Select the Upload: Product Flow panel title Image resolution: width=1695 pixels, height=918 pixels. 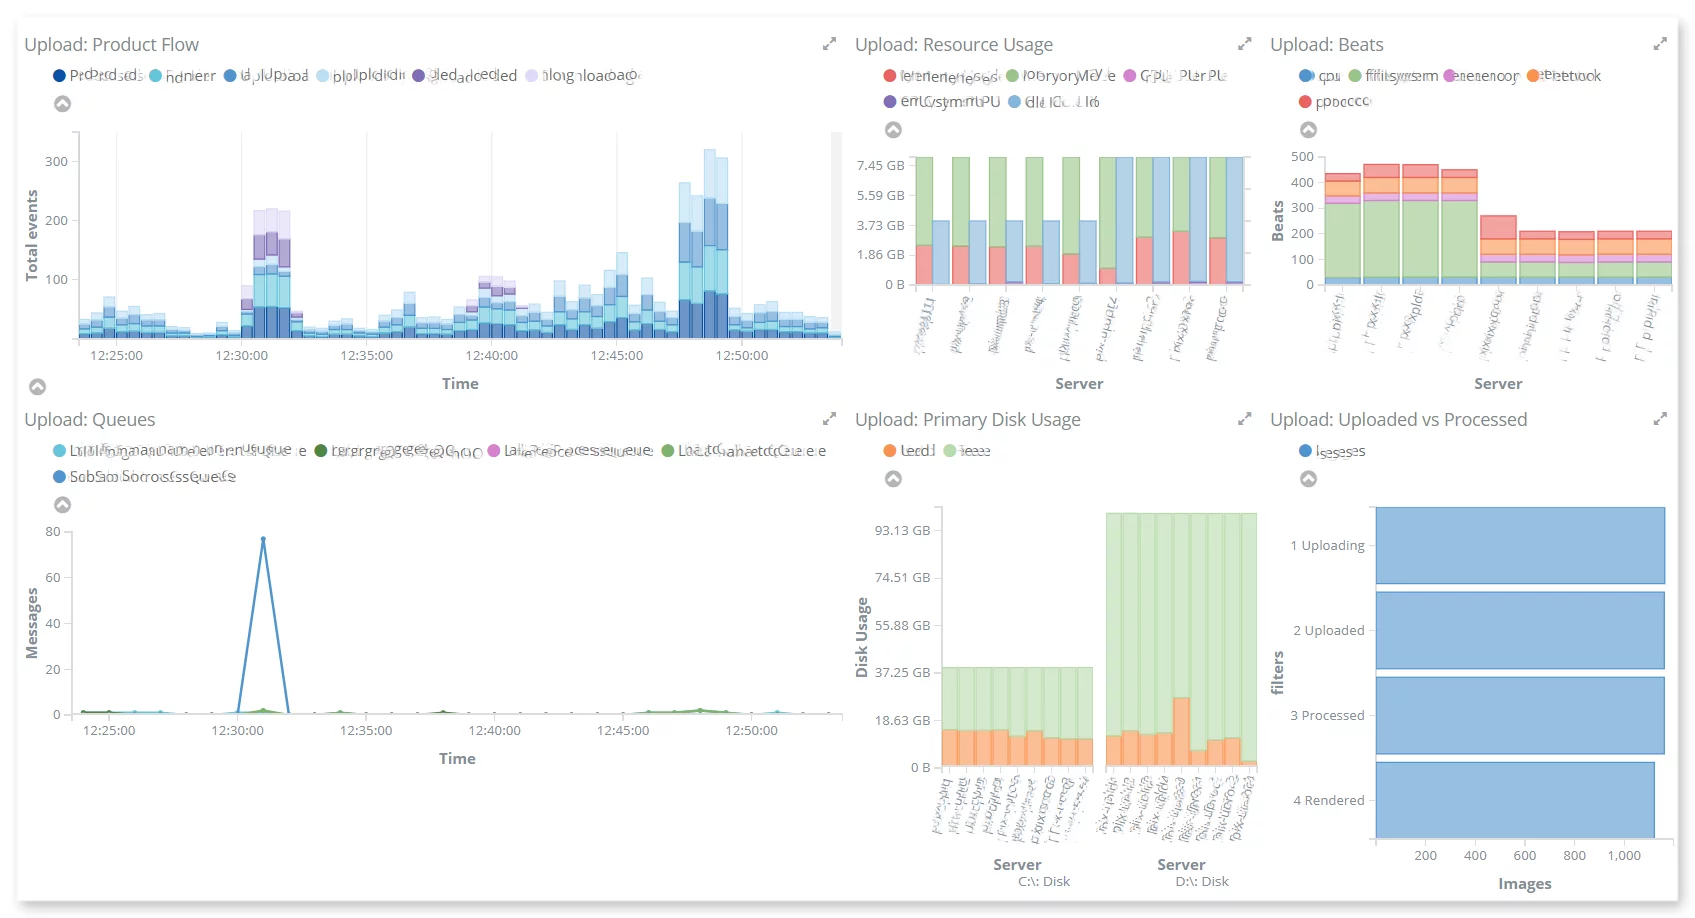[x=111, y=45]
